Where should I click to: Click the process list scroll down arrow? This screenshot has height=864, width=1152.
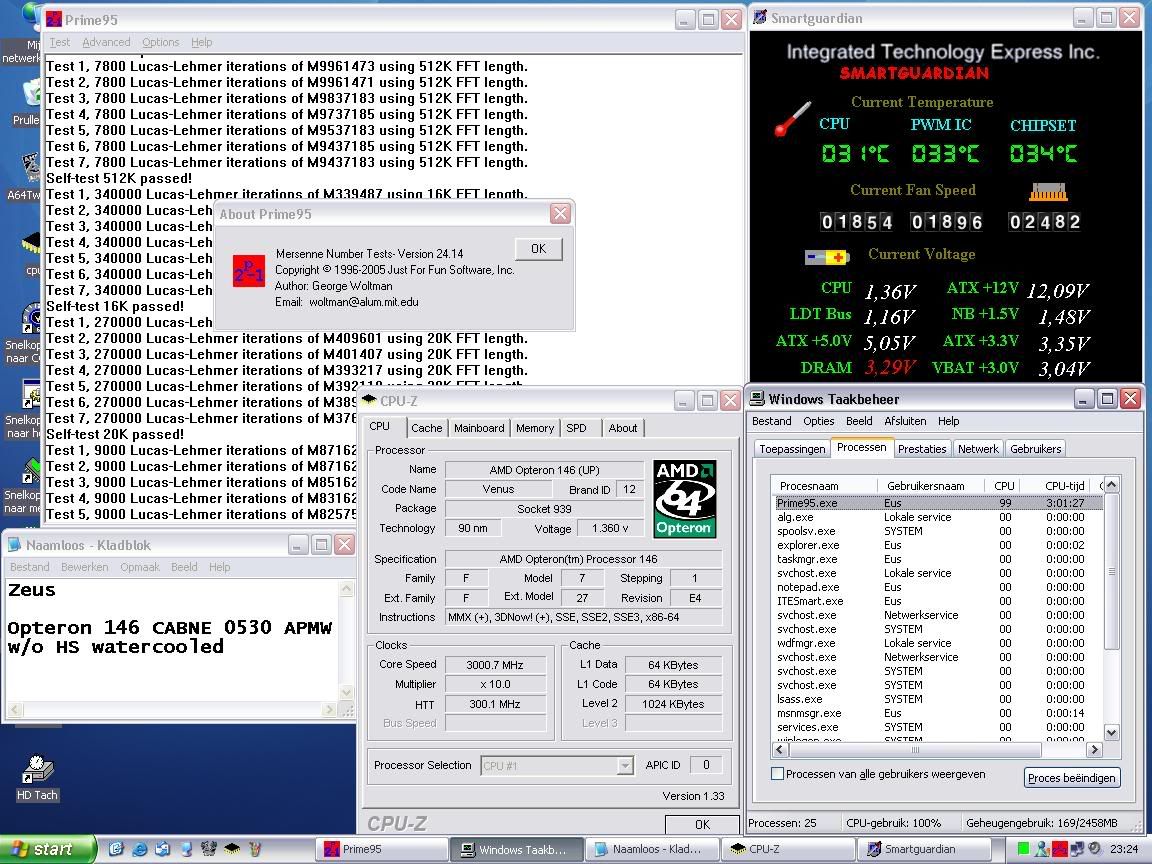1111,732
